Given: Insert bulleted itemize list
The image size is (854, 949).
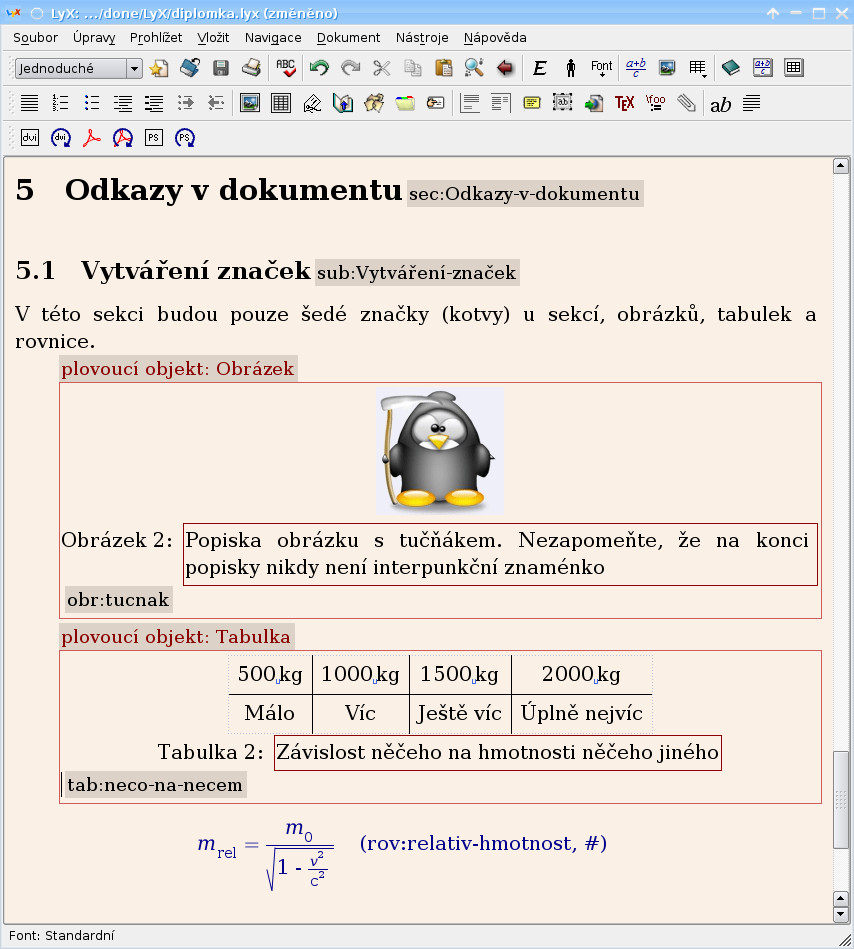Looking at the screenshot, I should coord(91,103).
